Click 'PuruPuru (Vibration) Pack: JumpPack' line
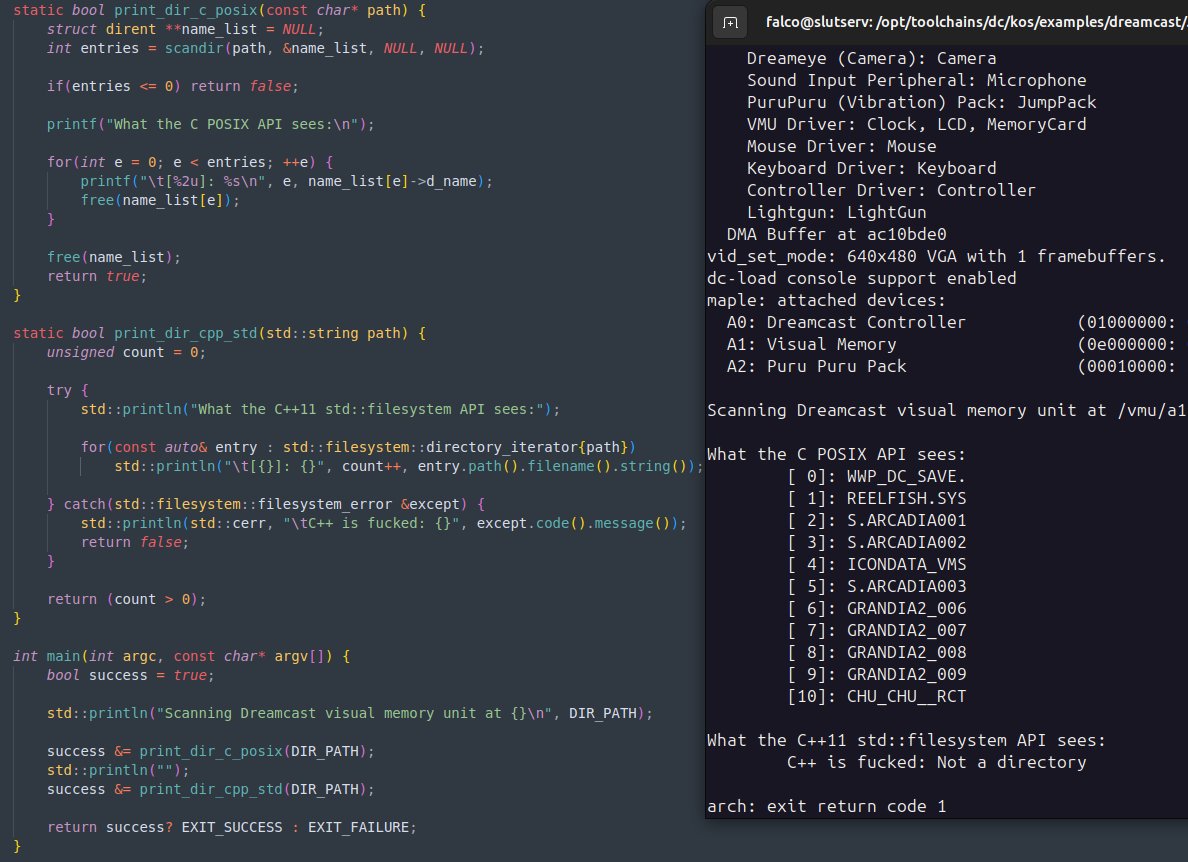 point(921,102)
